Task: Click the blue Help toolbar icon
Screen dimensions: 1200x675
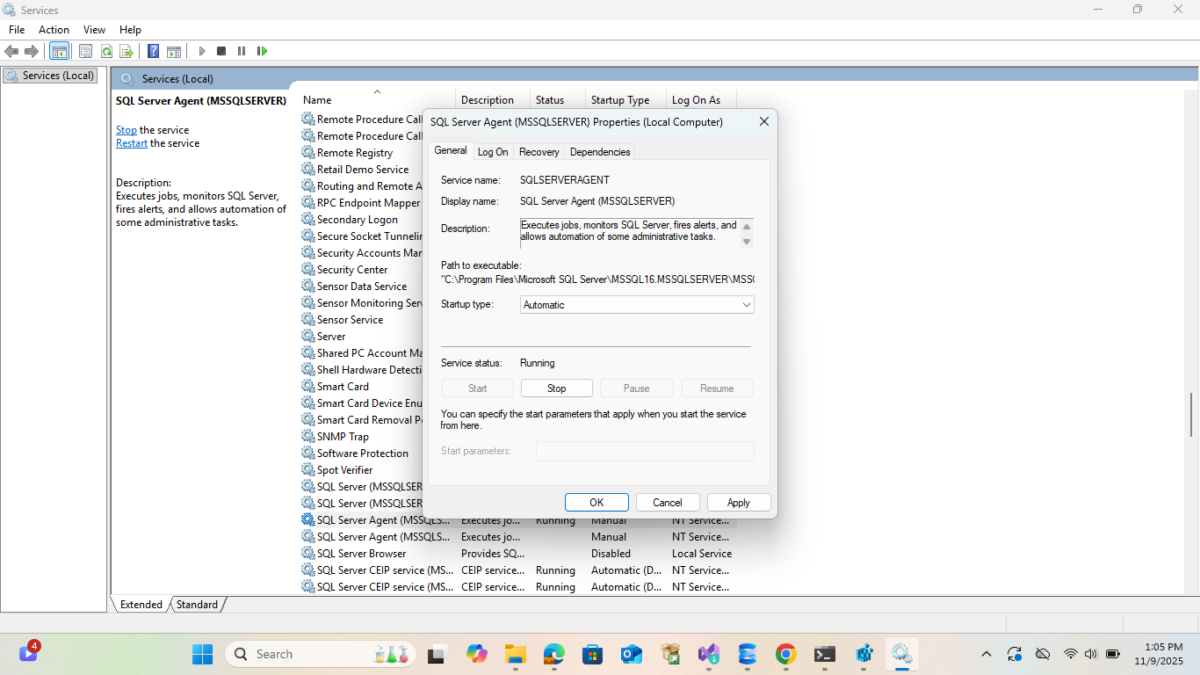Action: coord(153,51)
